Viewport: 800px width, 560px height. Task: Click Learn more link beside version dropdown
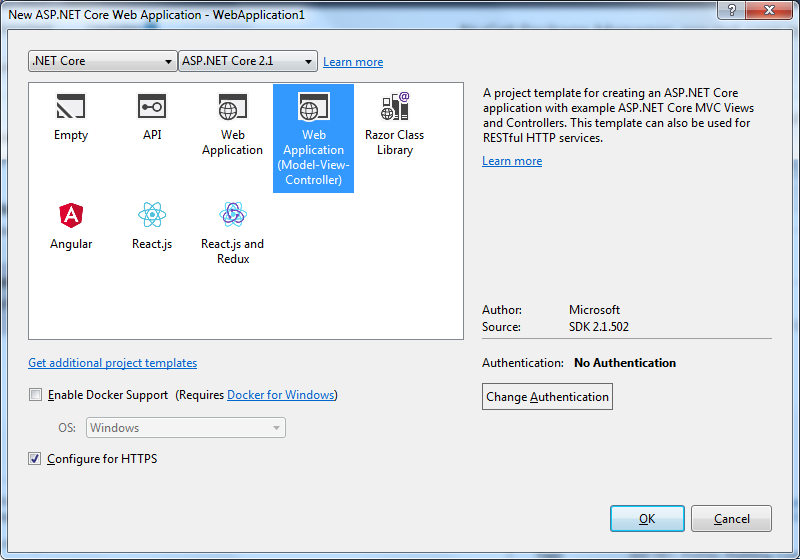click(x=353, y=62)
